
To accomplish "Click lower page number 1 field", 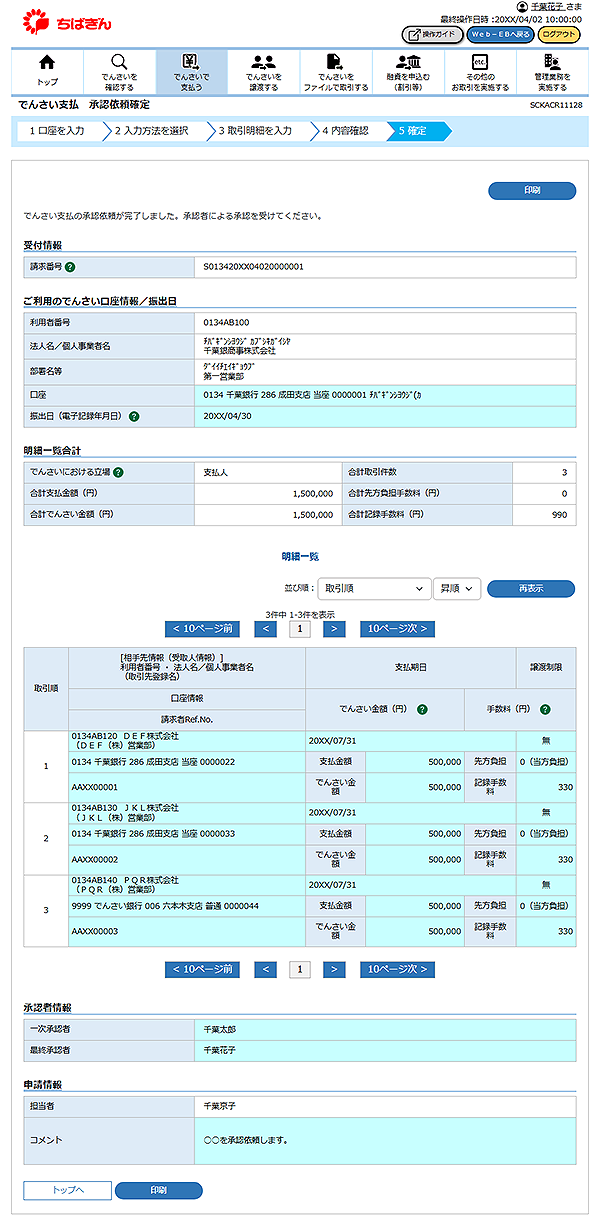I will 300,969.
